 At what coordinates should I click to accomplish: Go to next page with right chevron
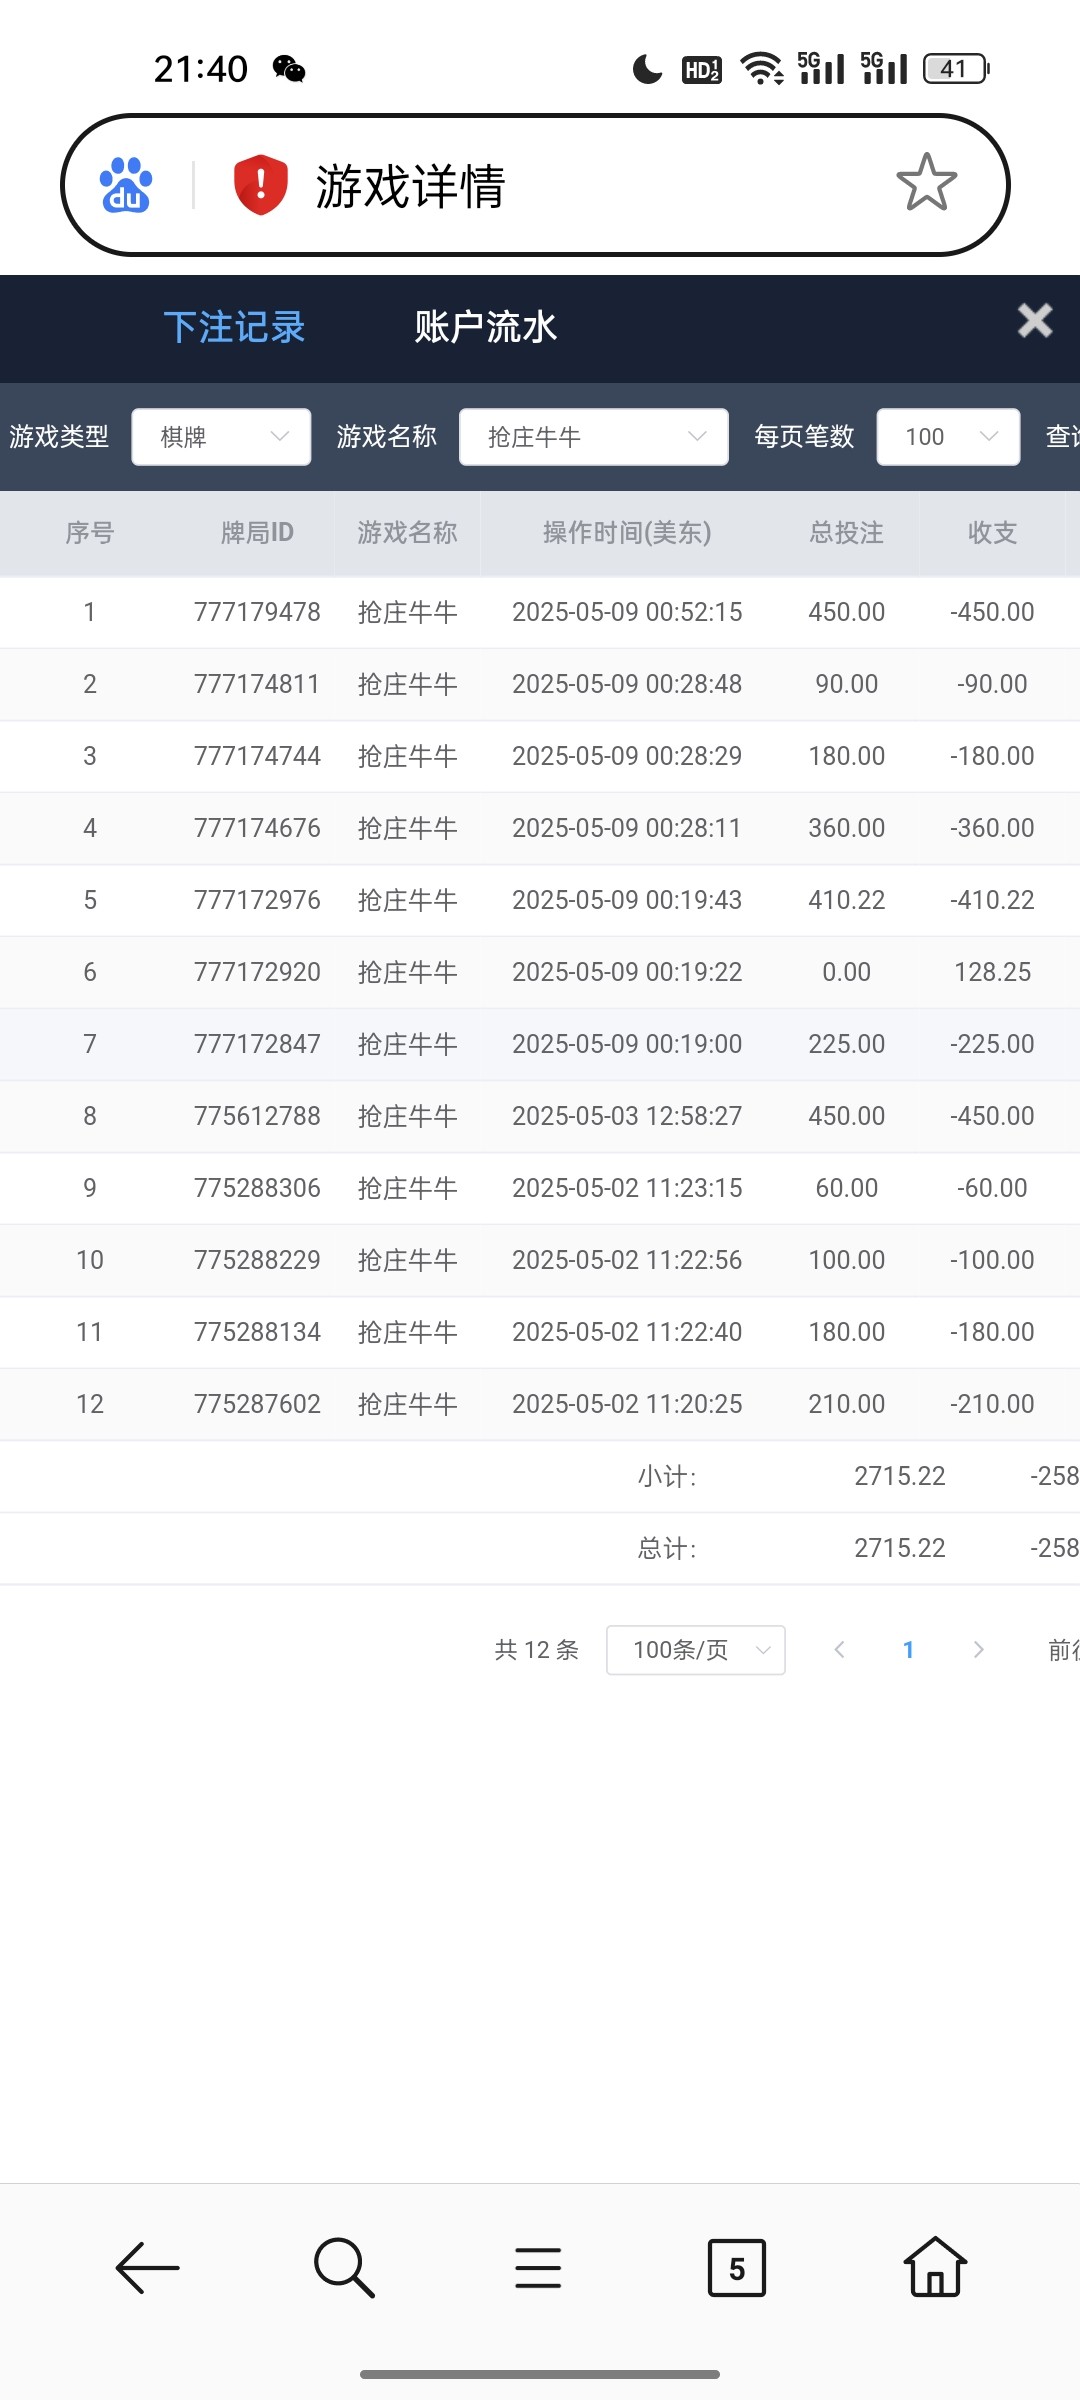pos(978,1650)
